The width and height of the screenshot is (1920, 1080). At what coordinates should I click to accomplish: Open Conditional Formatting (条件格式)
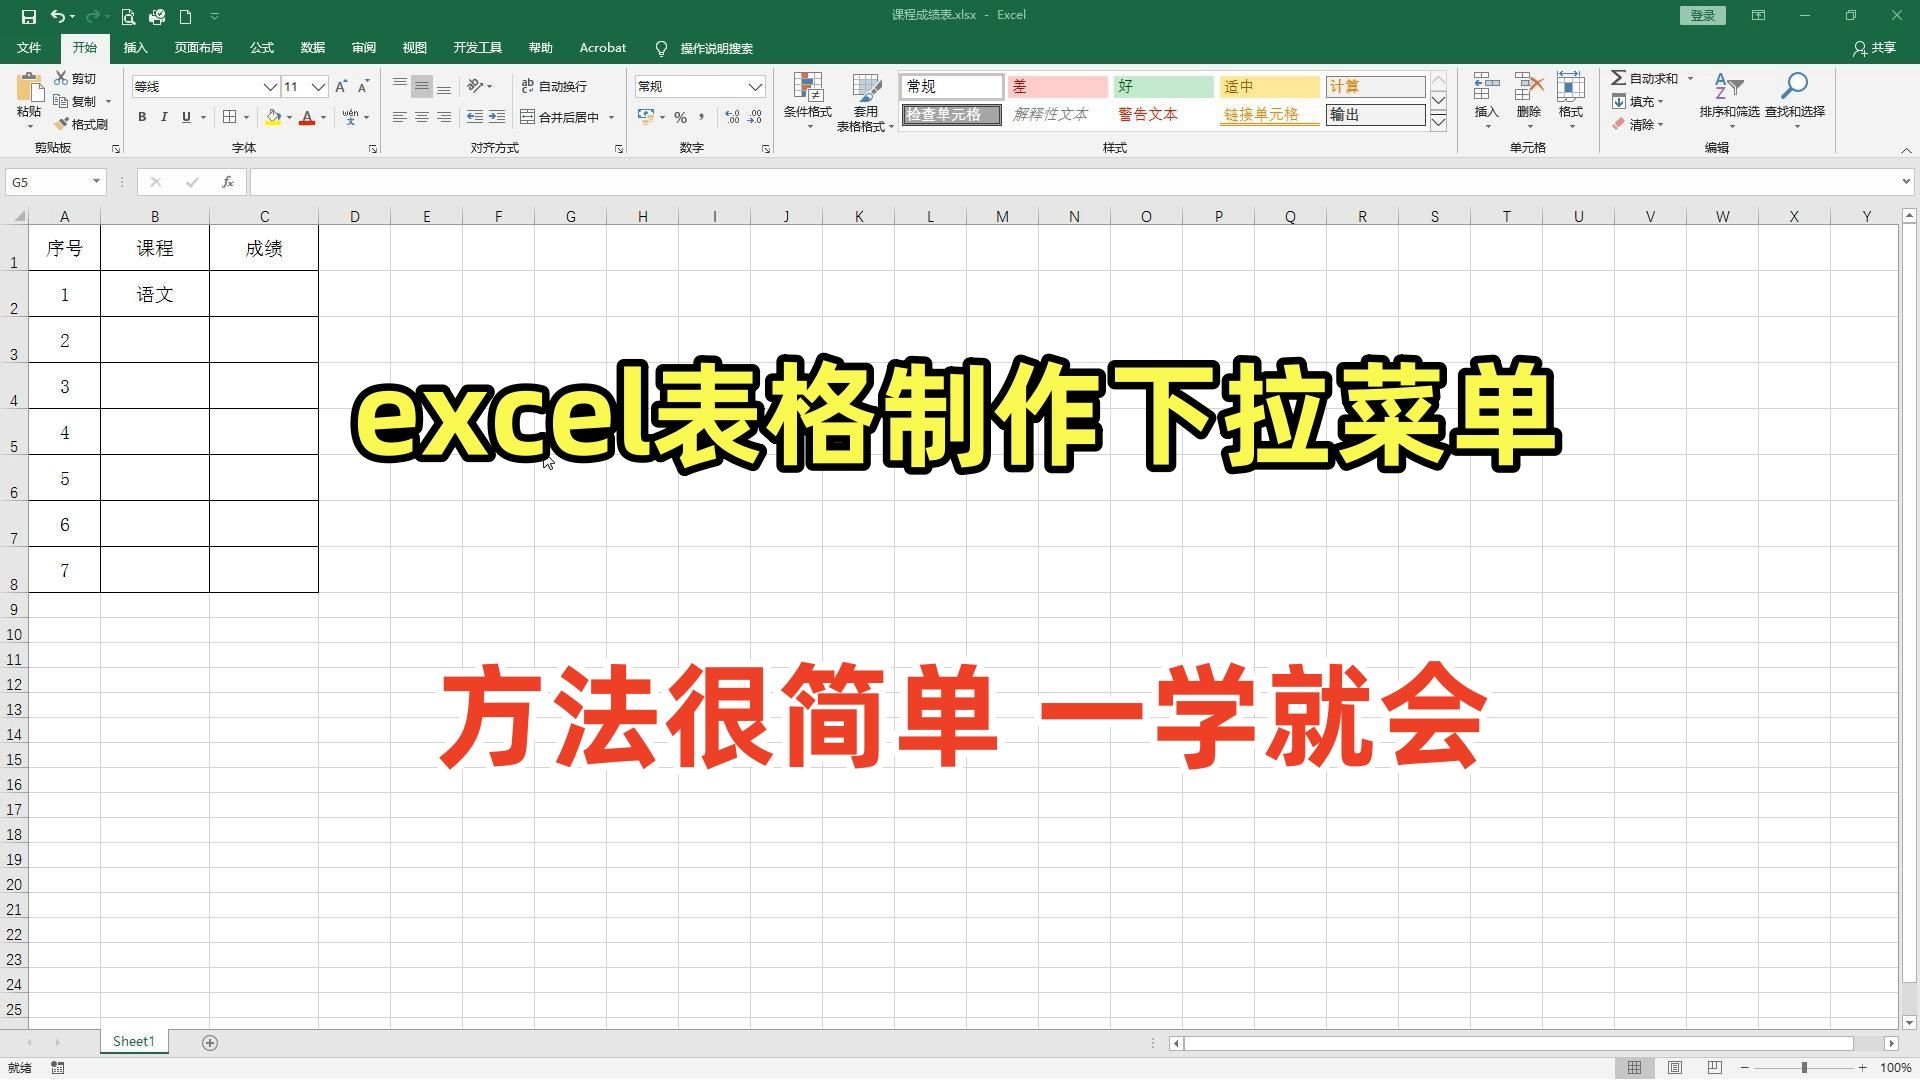tap(807, 101)
